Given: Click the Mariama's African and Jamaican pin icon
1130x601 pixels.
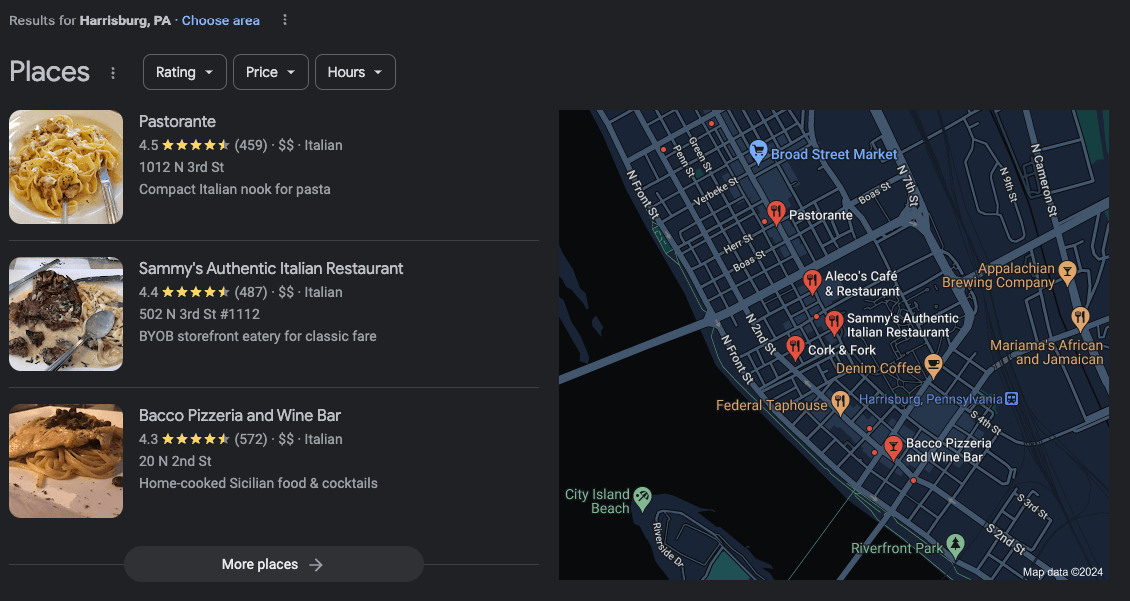Looking at the screenshot, I should coord(1079,319).
